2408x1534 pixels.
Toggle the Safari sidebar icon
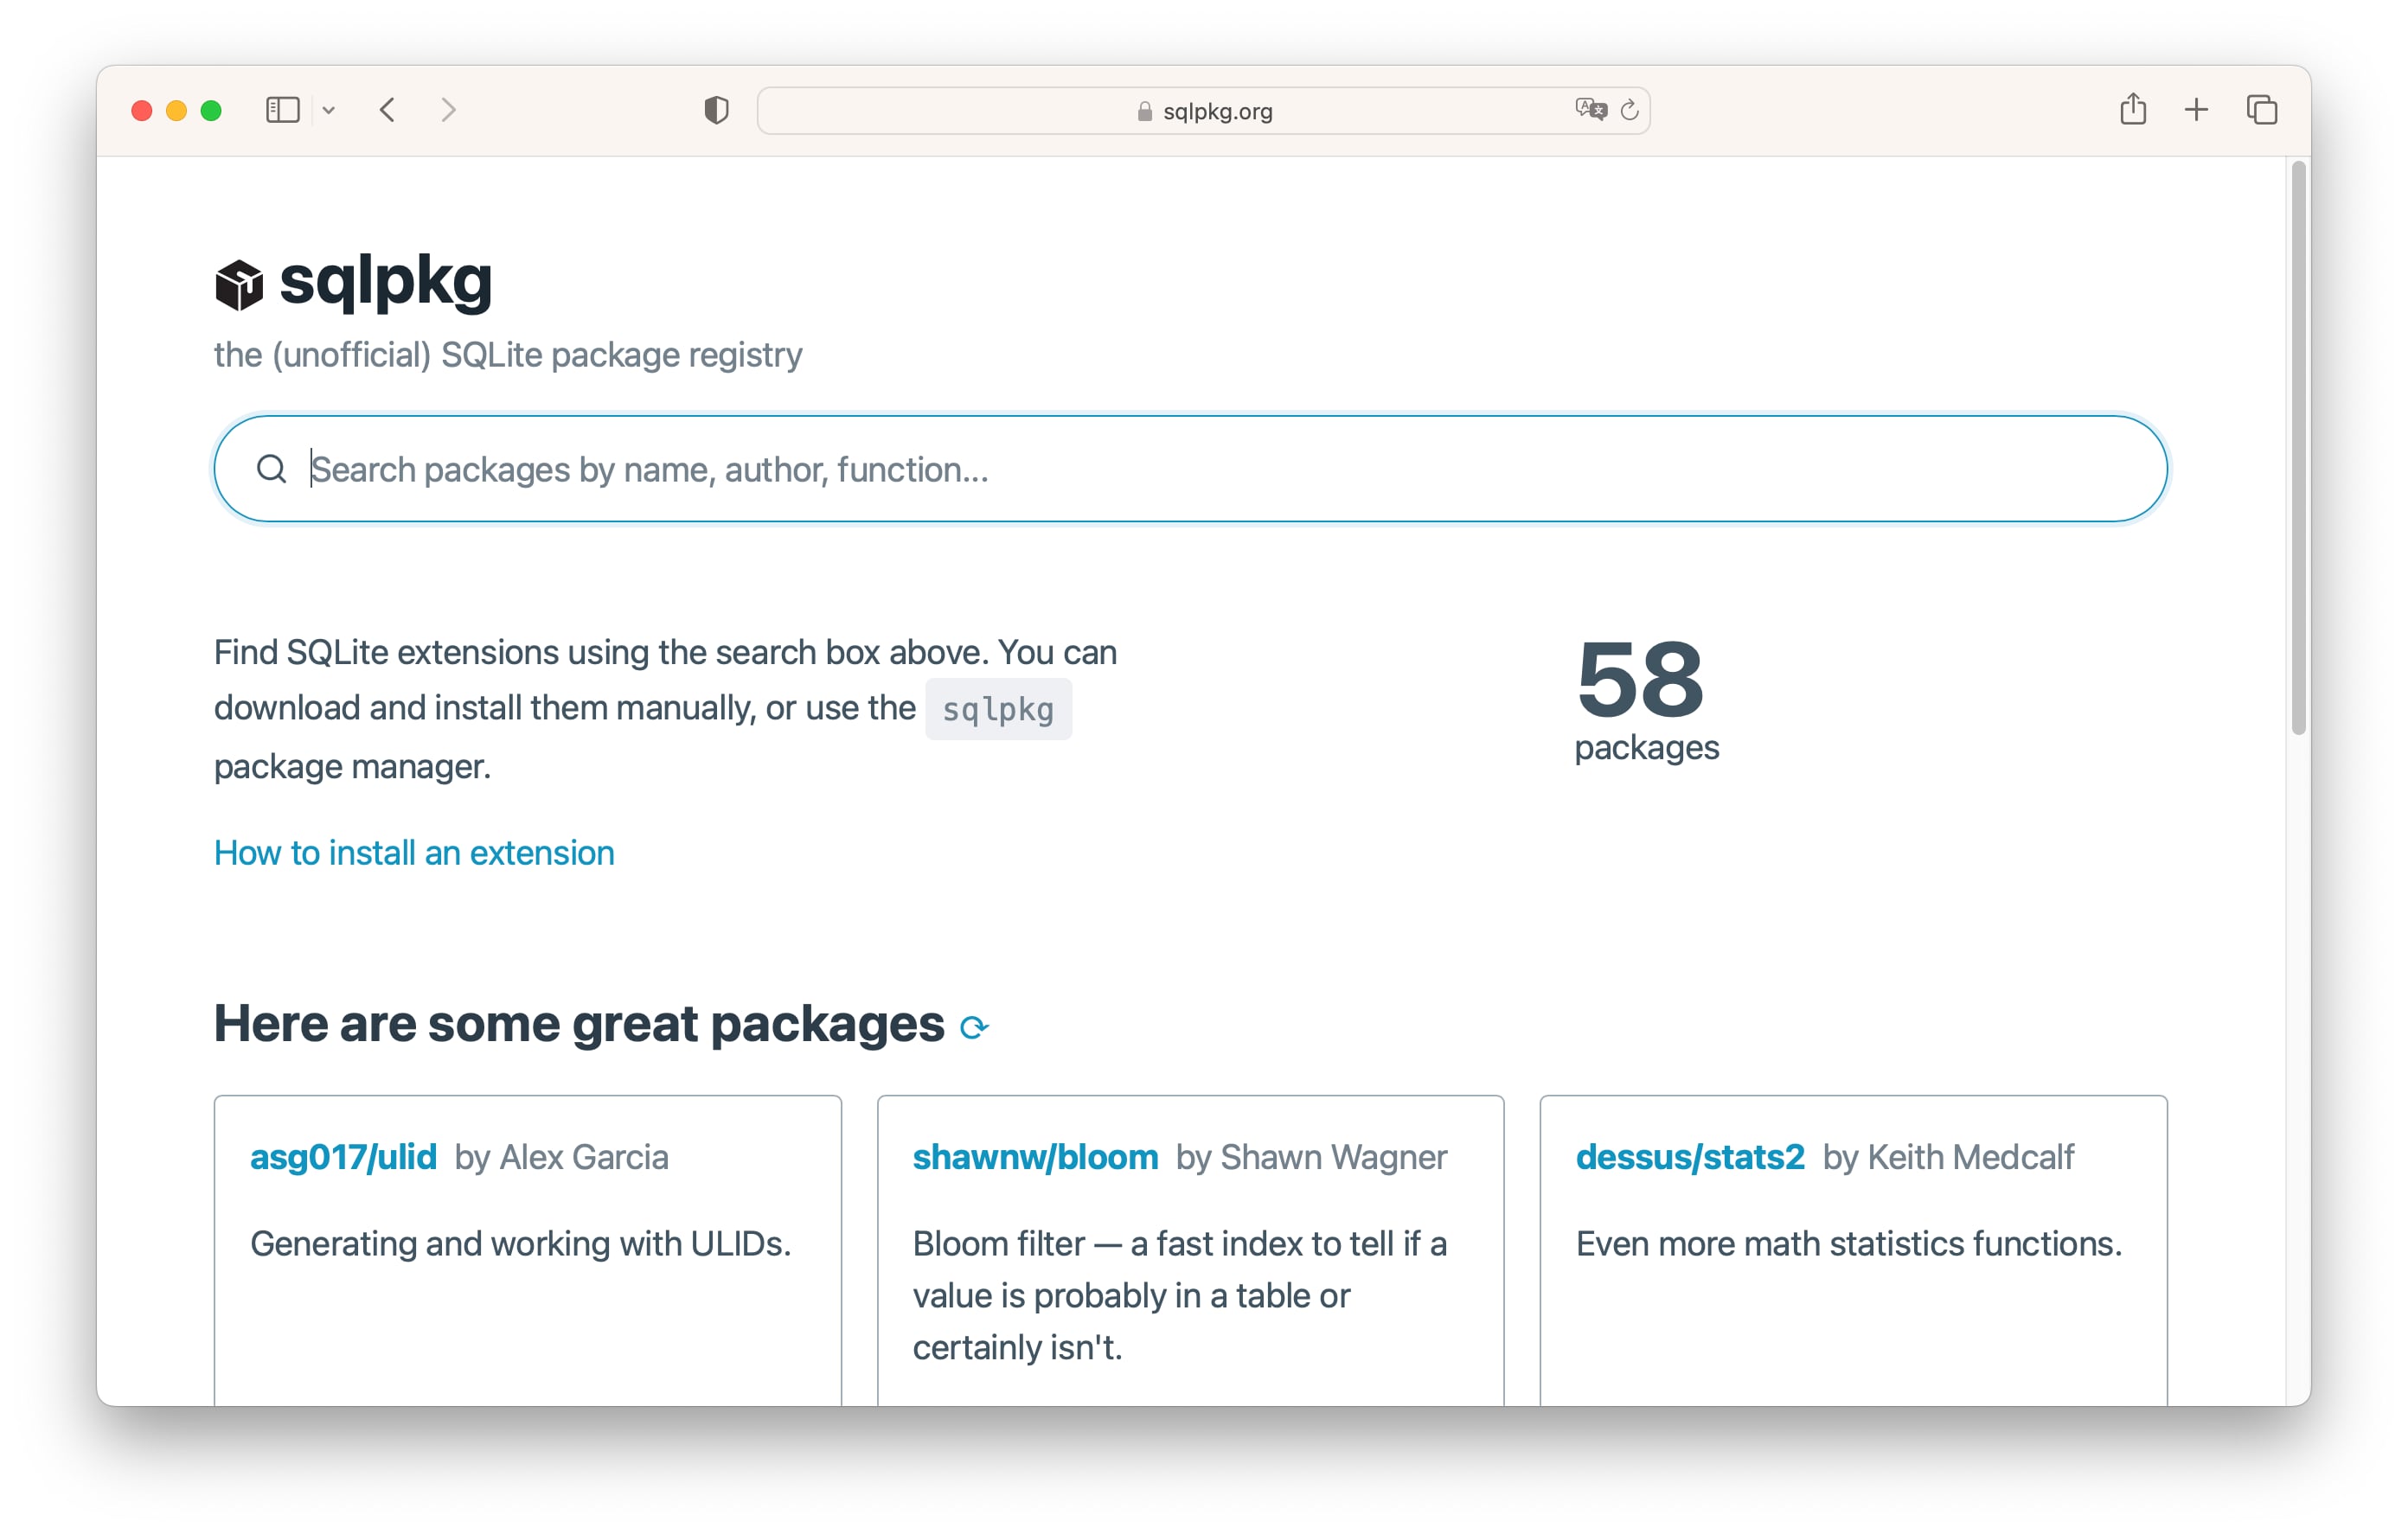click(283, 110)
